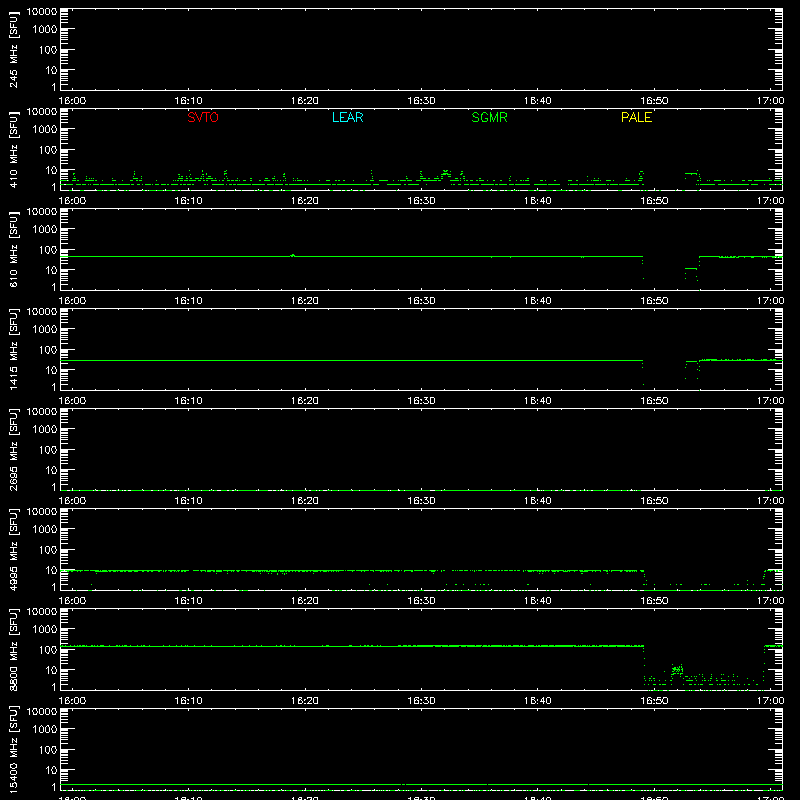Viewport: 800px width, 800px height.
Task: Click the 1000 tick label of 15400 MHz panel
Action: coord(45,729)
